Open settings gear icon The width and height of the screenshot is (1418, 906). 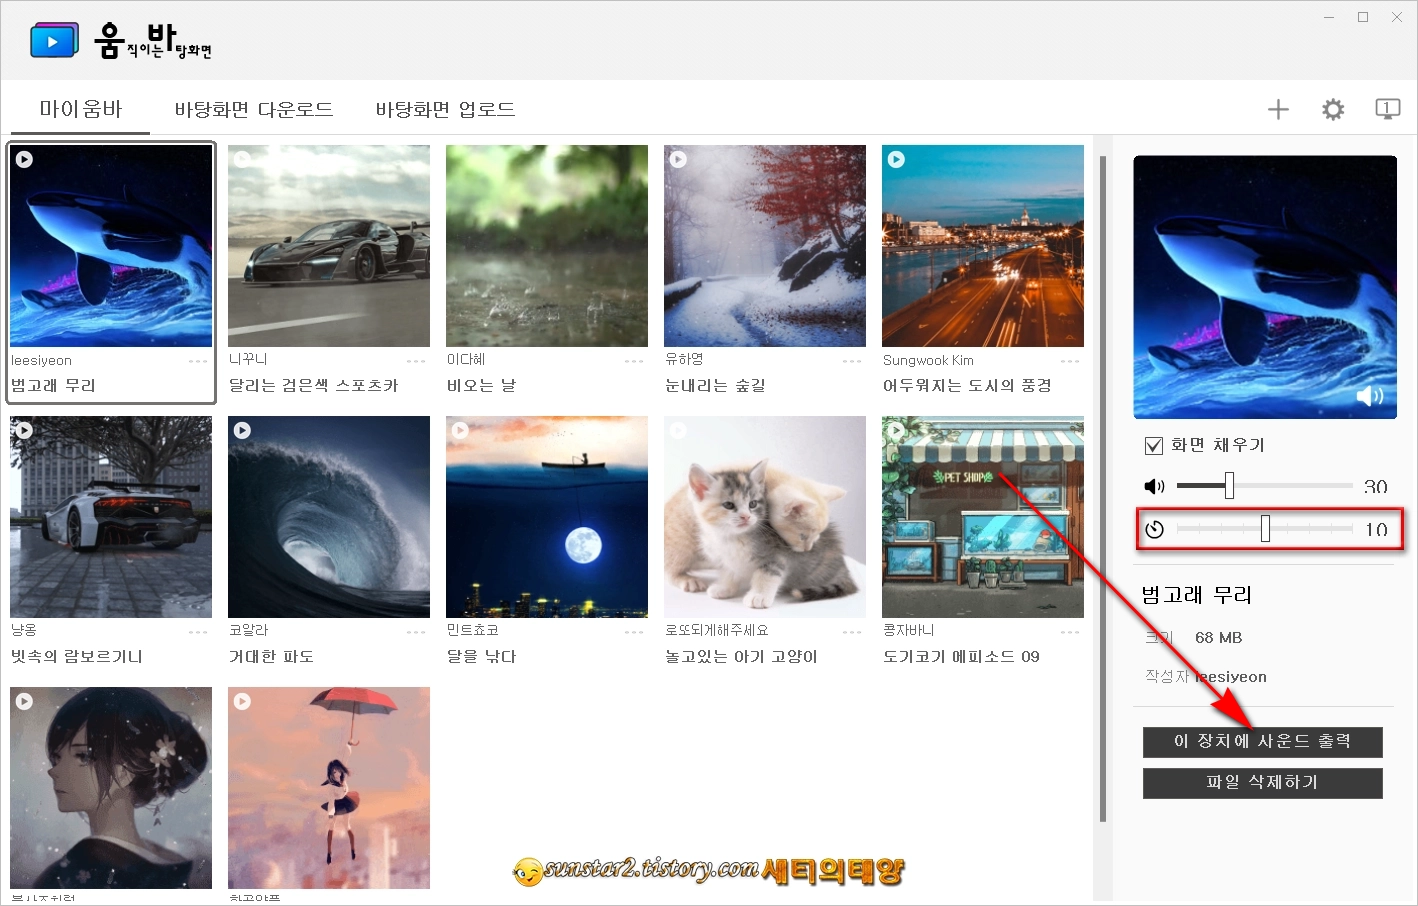1333,110
